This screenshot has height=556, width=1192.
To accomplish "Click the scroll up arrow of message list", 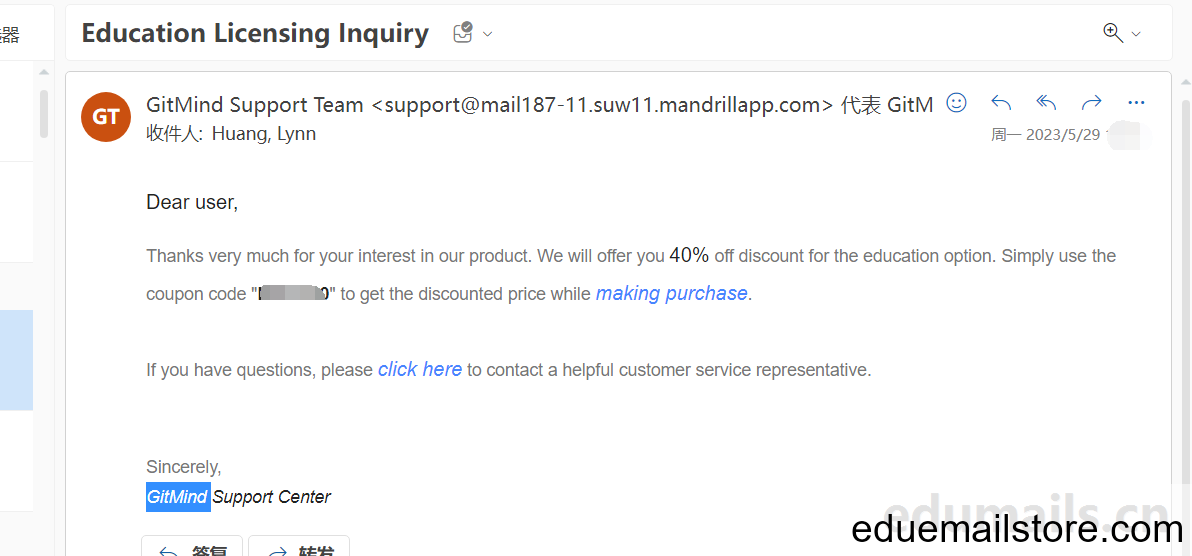I will 44,72.
